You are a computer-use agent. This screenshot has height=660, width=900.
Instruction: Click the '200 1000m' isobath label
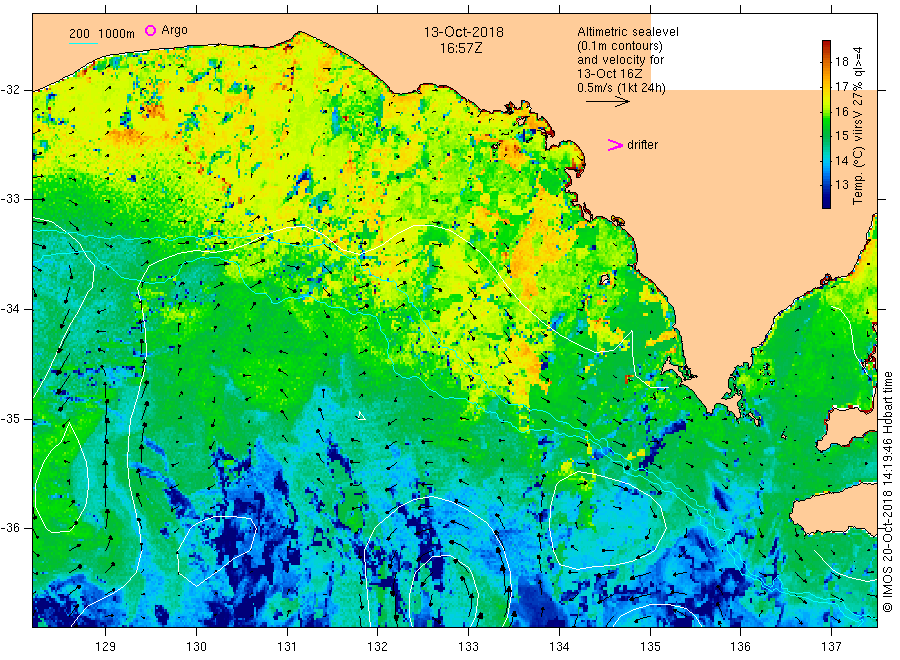pos(102,34)
